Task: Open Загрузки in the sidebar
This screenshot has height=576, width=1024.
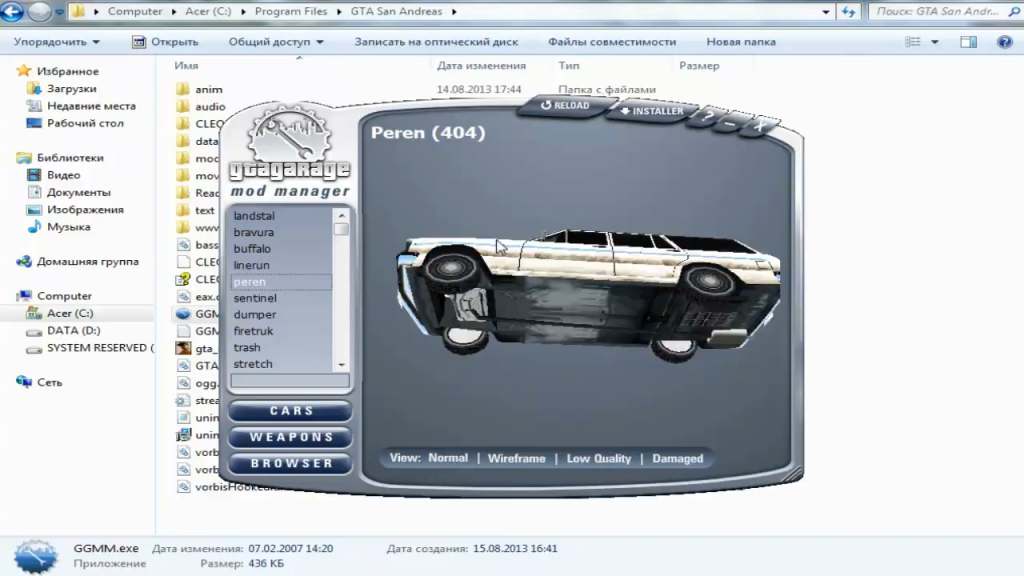Action: click(x=62, y=88)
